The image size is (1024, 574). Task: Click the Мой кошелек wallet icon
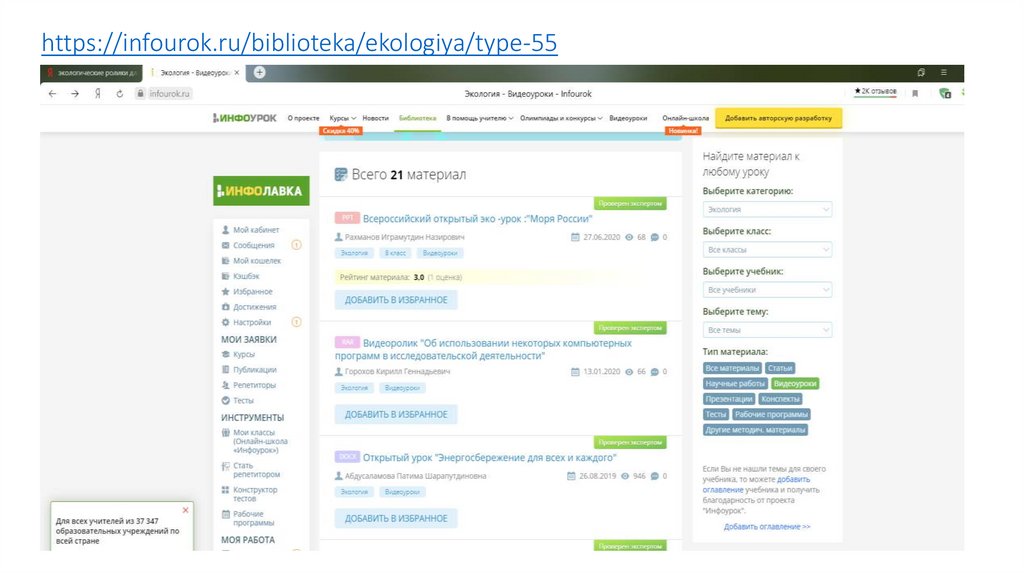pyautogui.click(x=225, y=261)
